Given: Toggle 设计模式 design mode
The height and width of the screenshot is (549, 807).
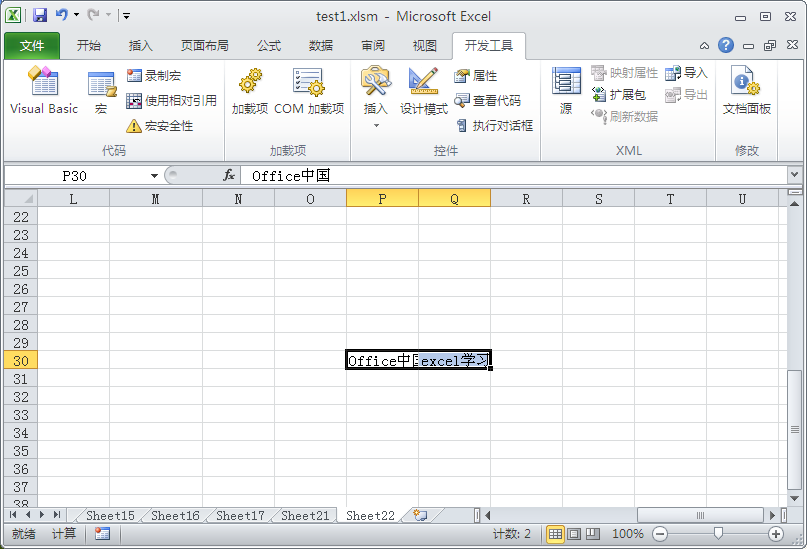Looking at the screenshot, I should point(424,91).
